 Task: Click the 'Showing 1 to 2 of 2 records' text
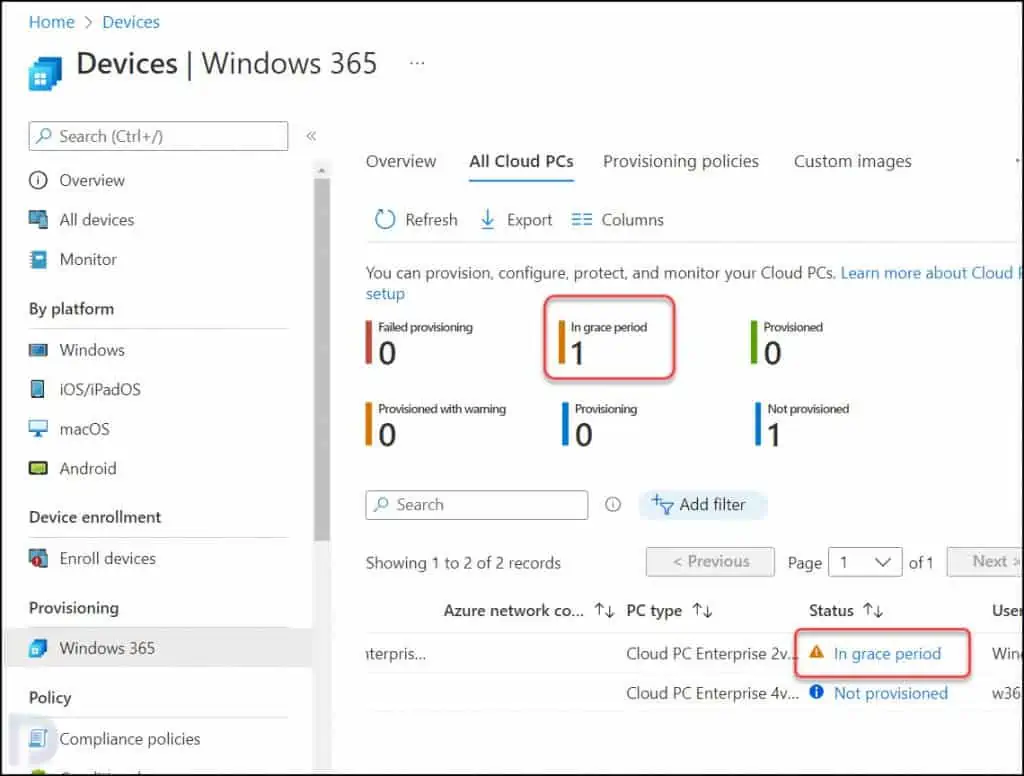463,563
